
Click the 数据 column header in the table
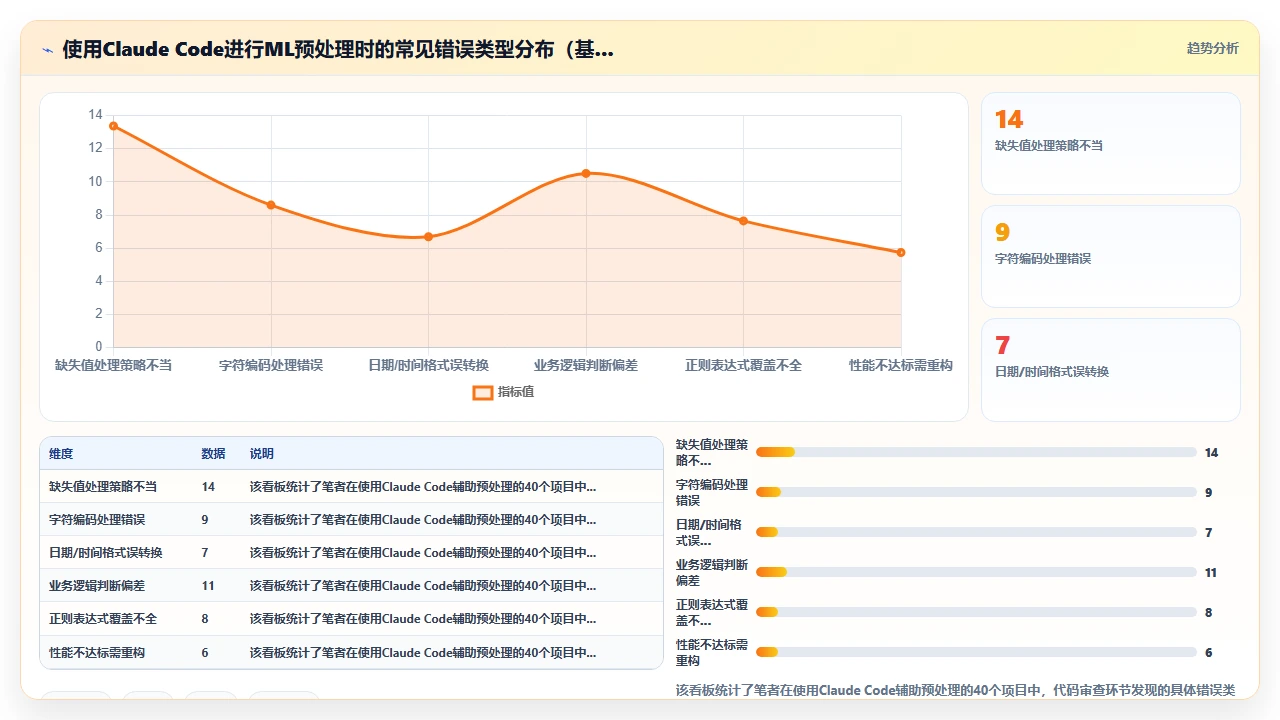point(213,454)
